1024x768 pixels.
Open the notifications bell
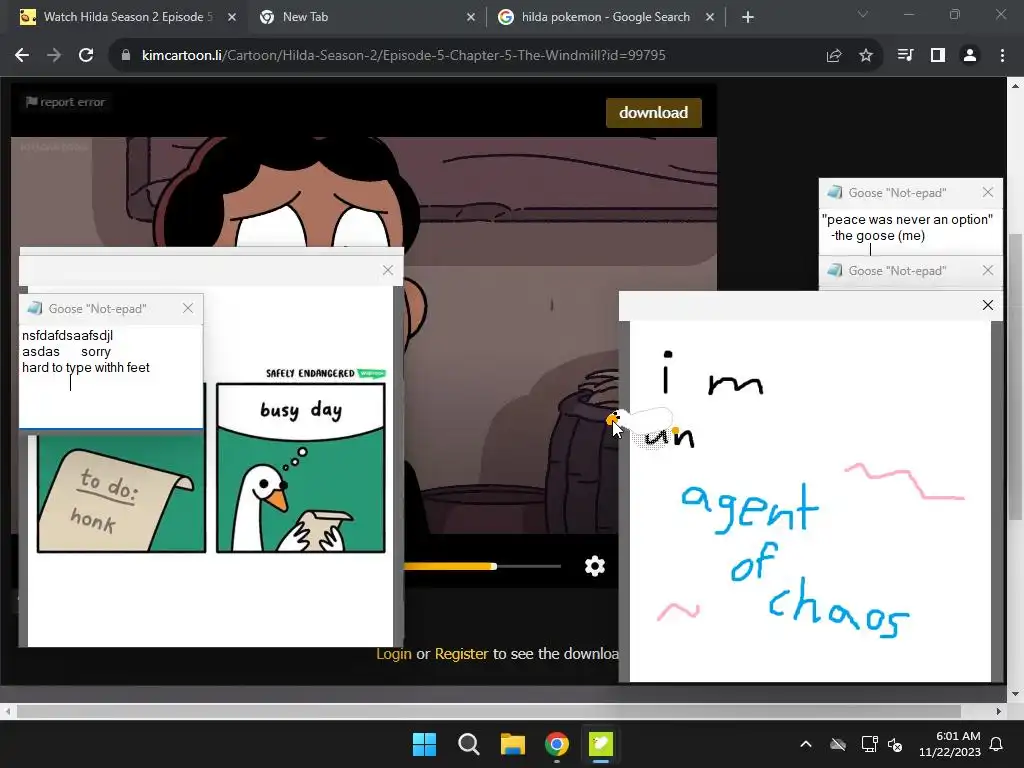[997, 744]
